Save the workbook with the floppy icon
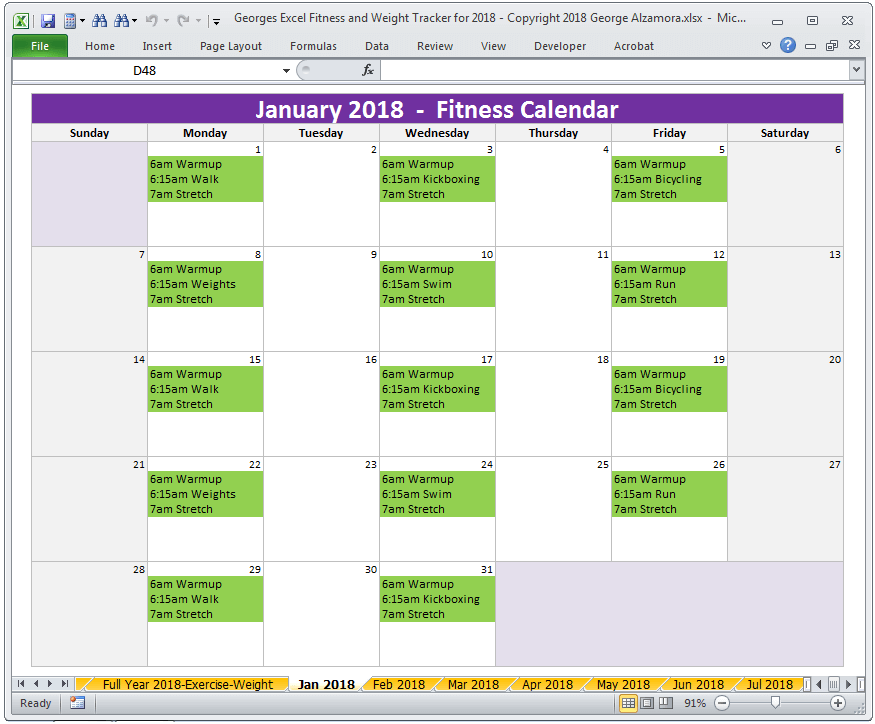The image size is (875, 724). point(48,21)
